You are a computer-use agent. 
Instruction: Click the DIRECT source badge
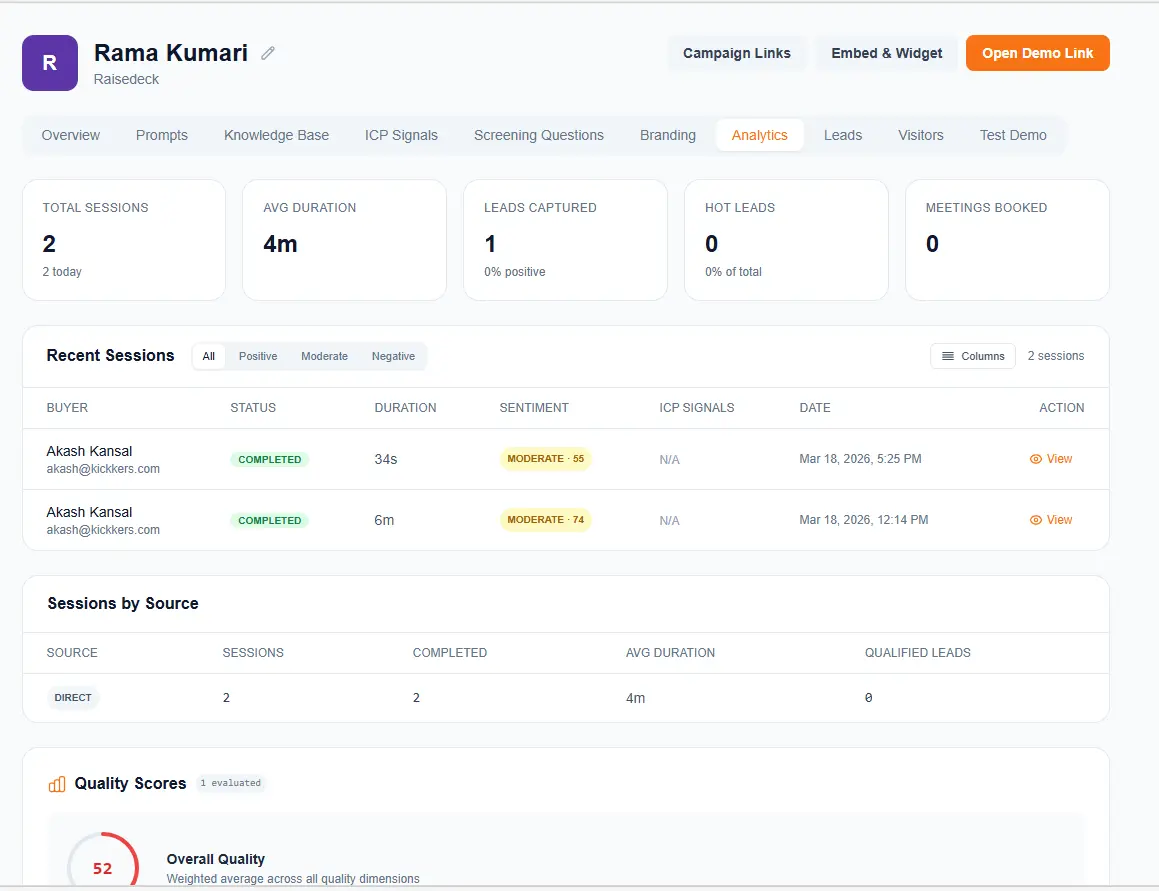click(x=73, y=697)
